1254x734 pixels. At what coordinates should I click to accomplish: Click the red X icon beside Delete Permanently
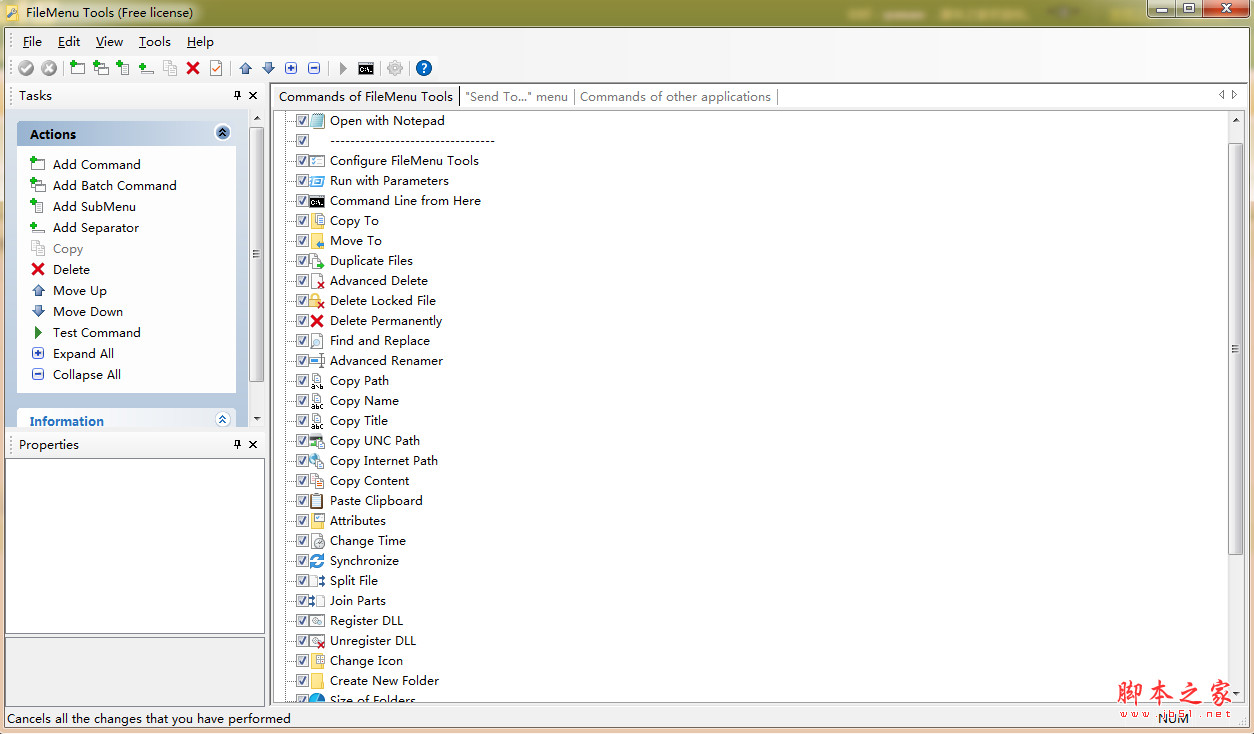317,321
